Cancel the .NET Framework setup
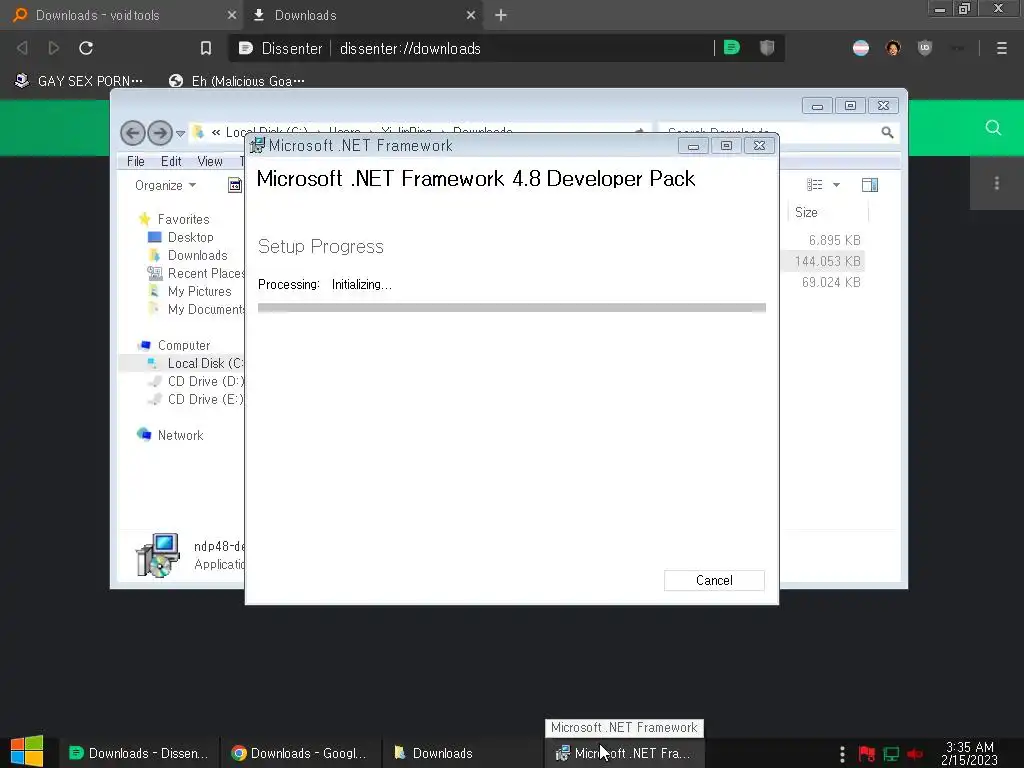 [x=714, y=581]
